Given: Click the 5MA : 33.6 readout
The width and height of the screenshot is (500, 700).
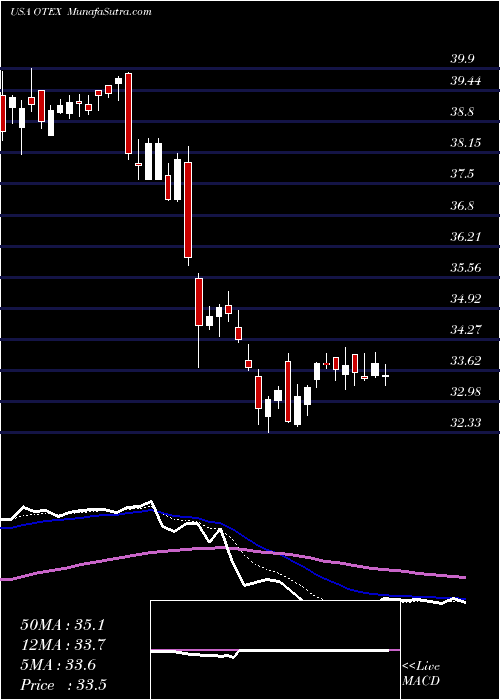Looking at the screenshot, I should coord(58,665).
